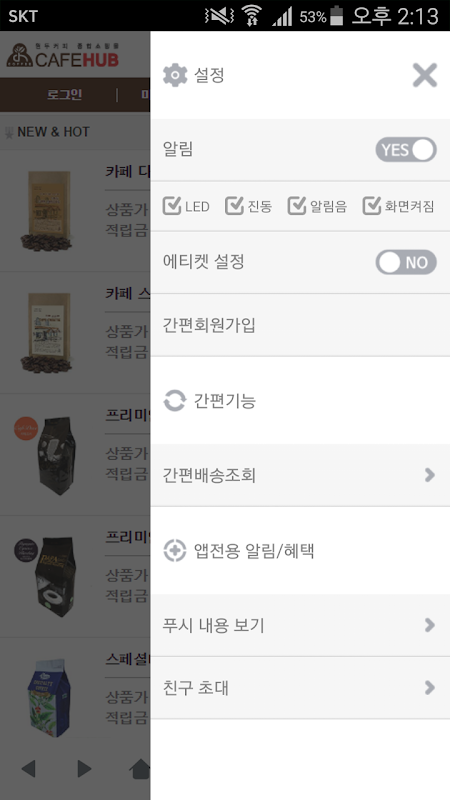Uncheck the 화면켜짐 checkbox
450x800 pixels.
tap(372, 206)
